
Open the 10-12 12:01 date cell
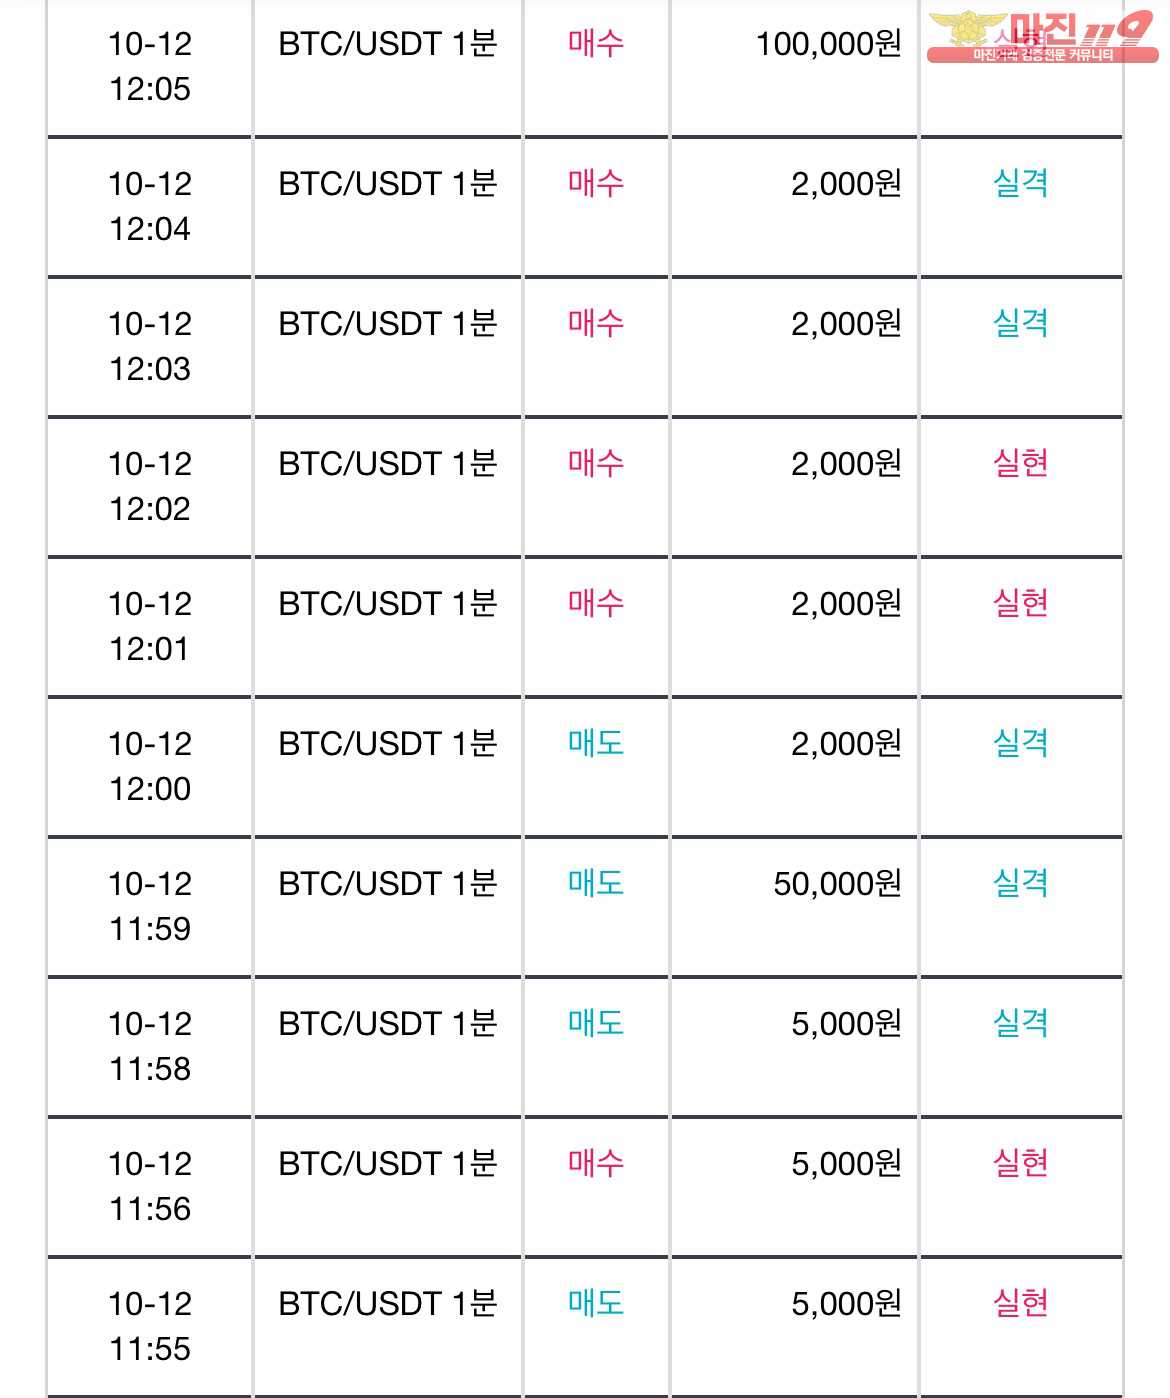[150, 626]
